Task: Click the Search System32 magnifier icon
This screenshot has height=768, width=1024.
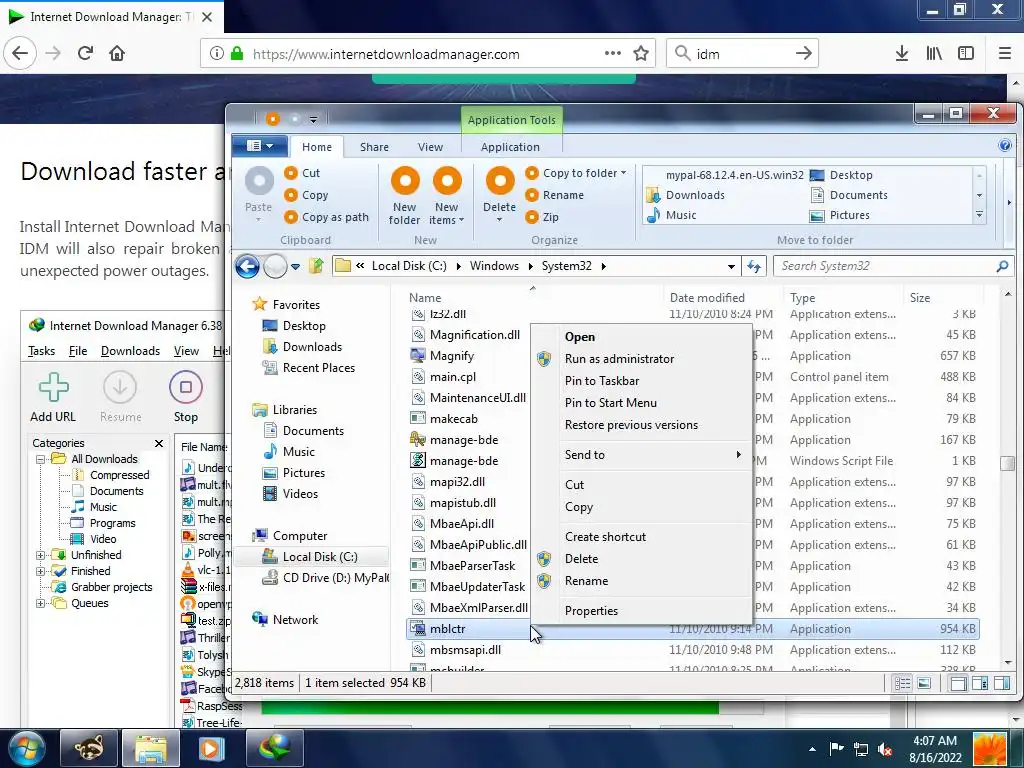Action: pos(1002,266)
